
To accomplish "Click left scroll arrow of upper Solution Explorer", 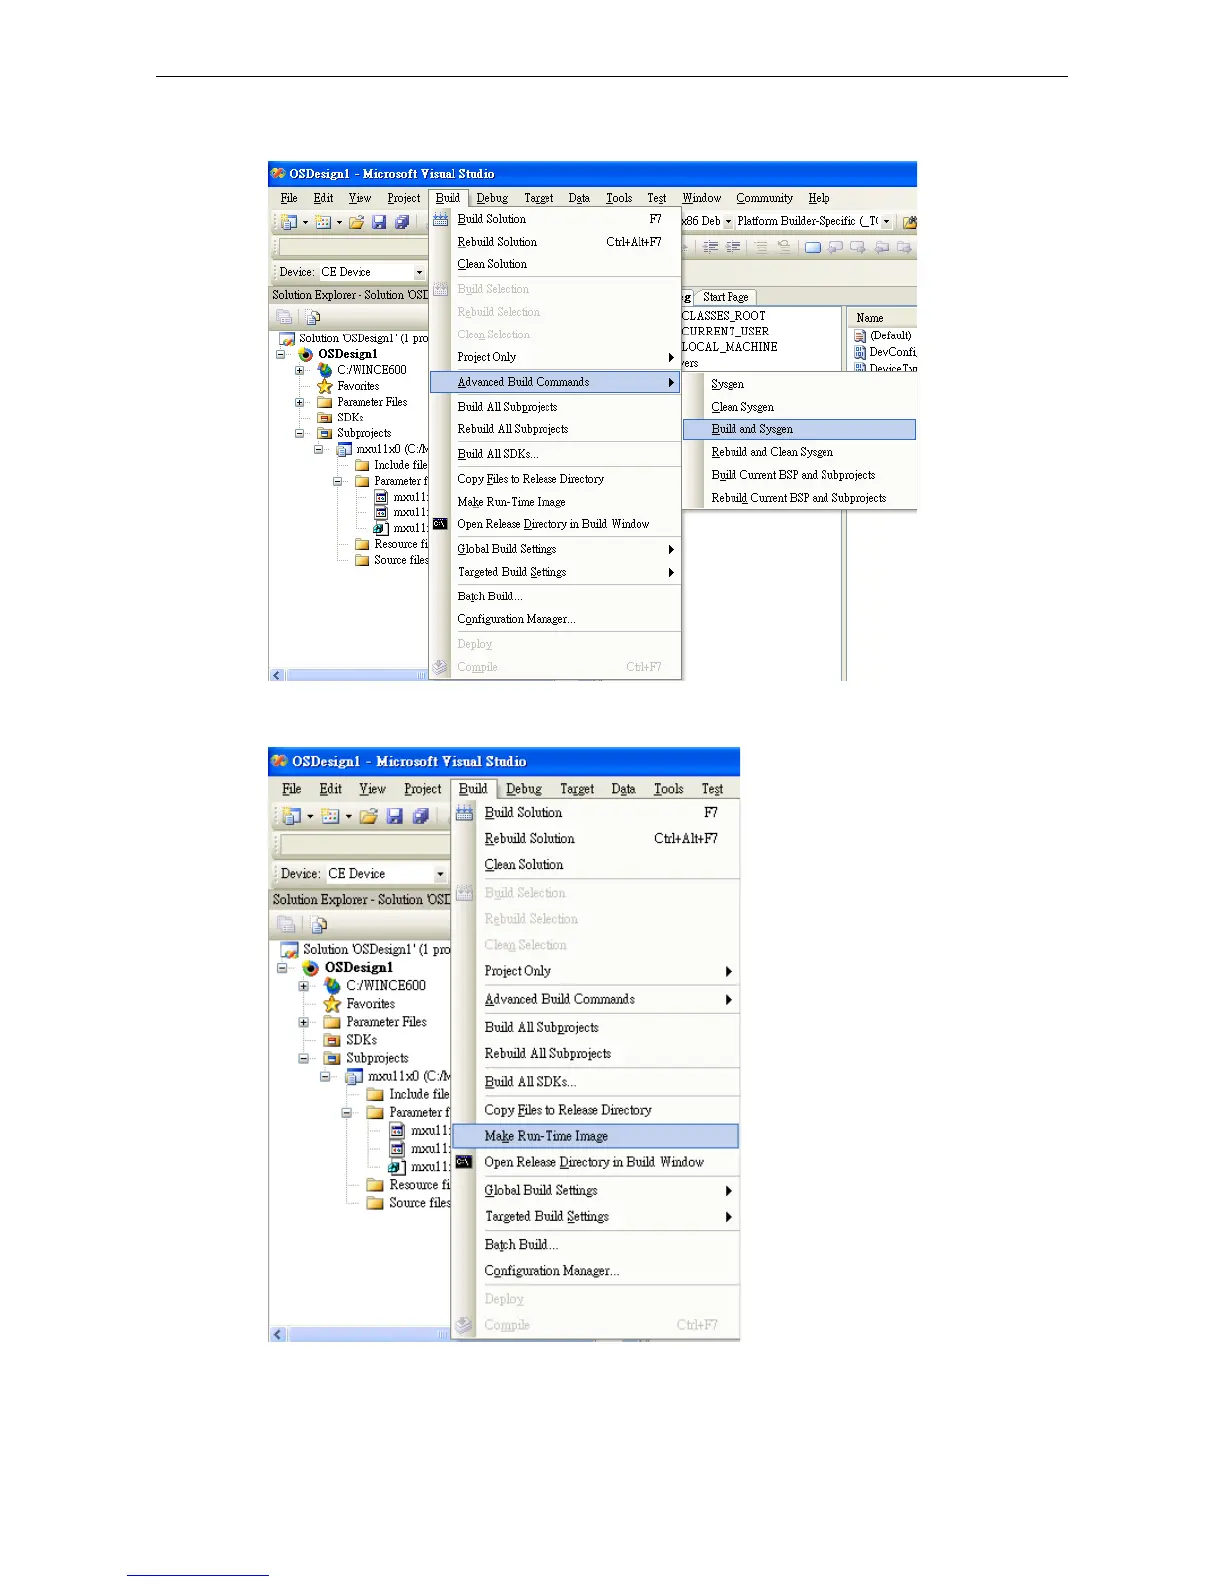I will (x=277, y=675).
